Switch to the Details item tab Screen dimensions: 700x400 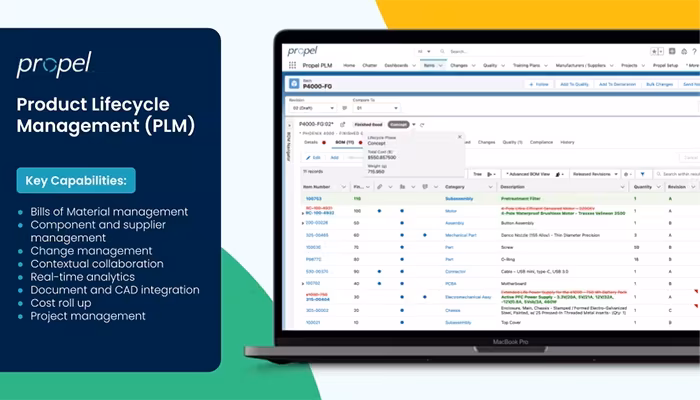pos(311,142)
